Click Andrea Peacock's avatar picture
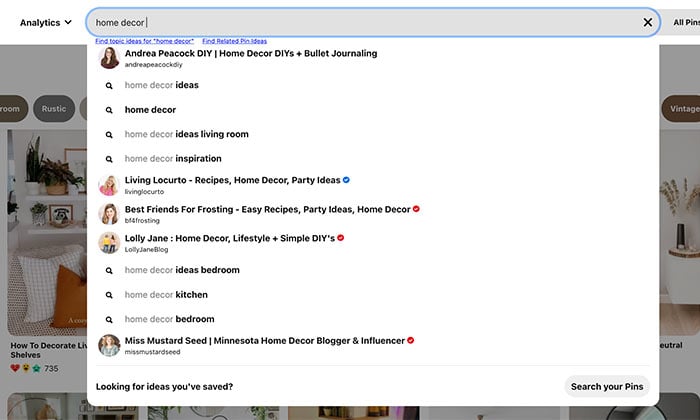Screen dimensions: 700x420 pos(109,58)
